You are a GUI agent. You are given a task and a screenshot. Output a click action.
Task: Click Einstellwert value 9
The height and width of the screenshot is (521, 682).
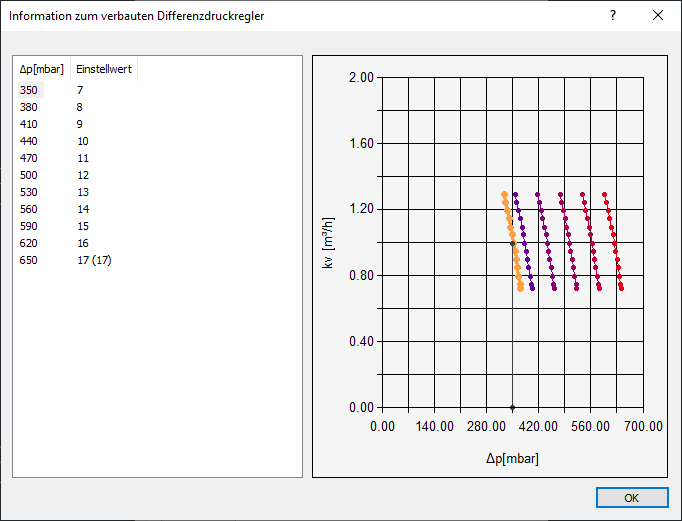(80, 124)
